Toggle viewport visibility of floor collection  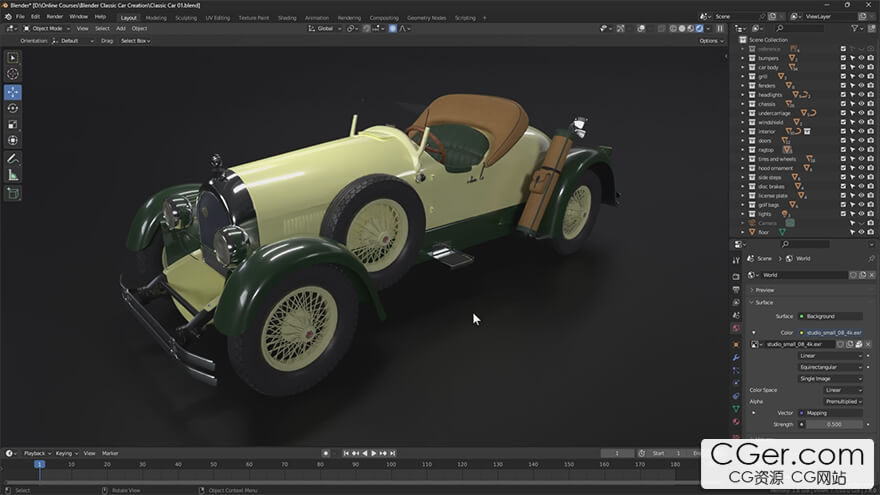point(861,232)
